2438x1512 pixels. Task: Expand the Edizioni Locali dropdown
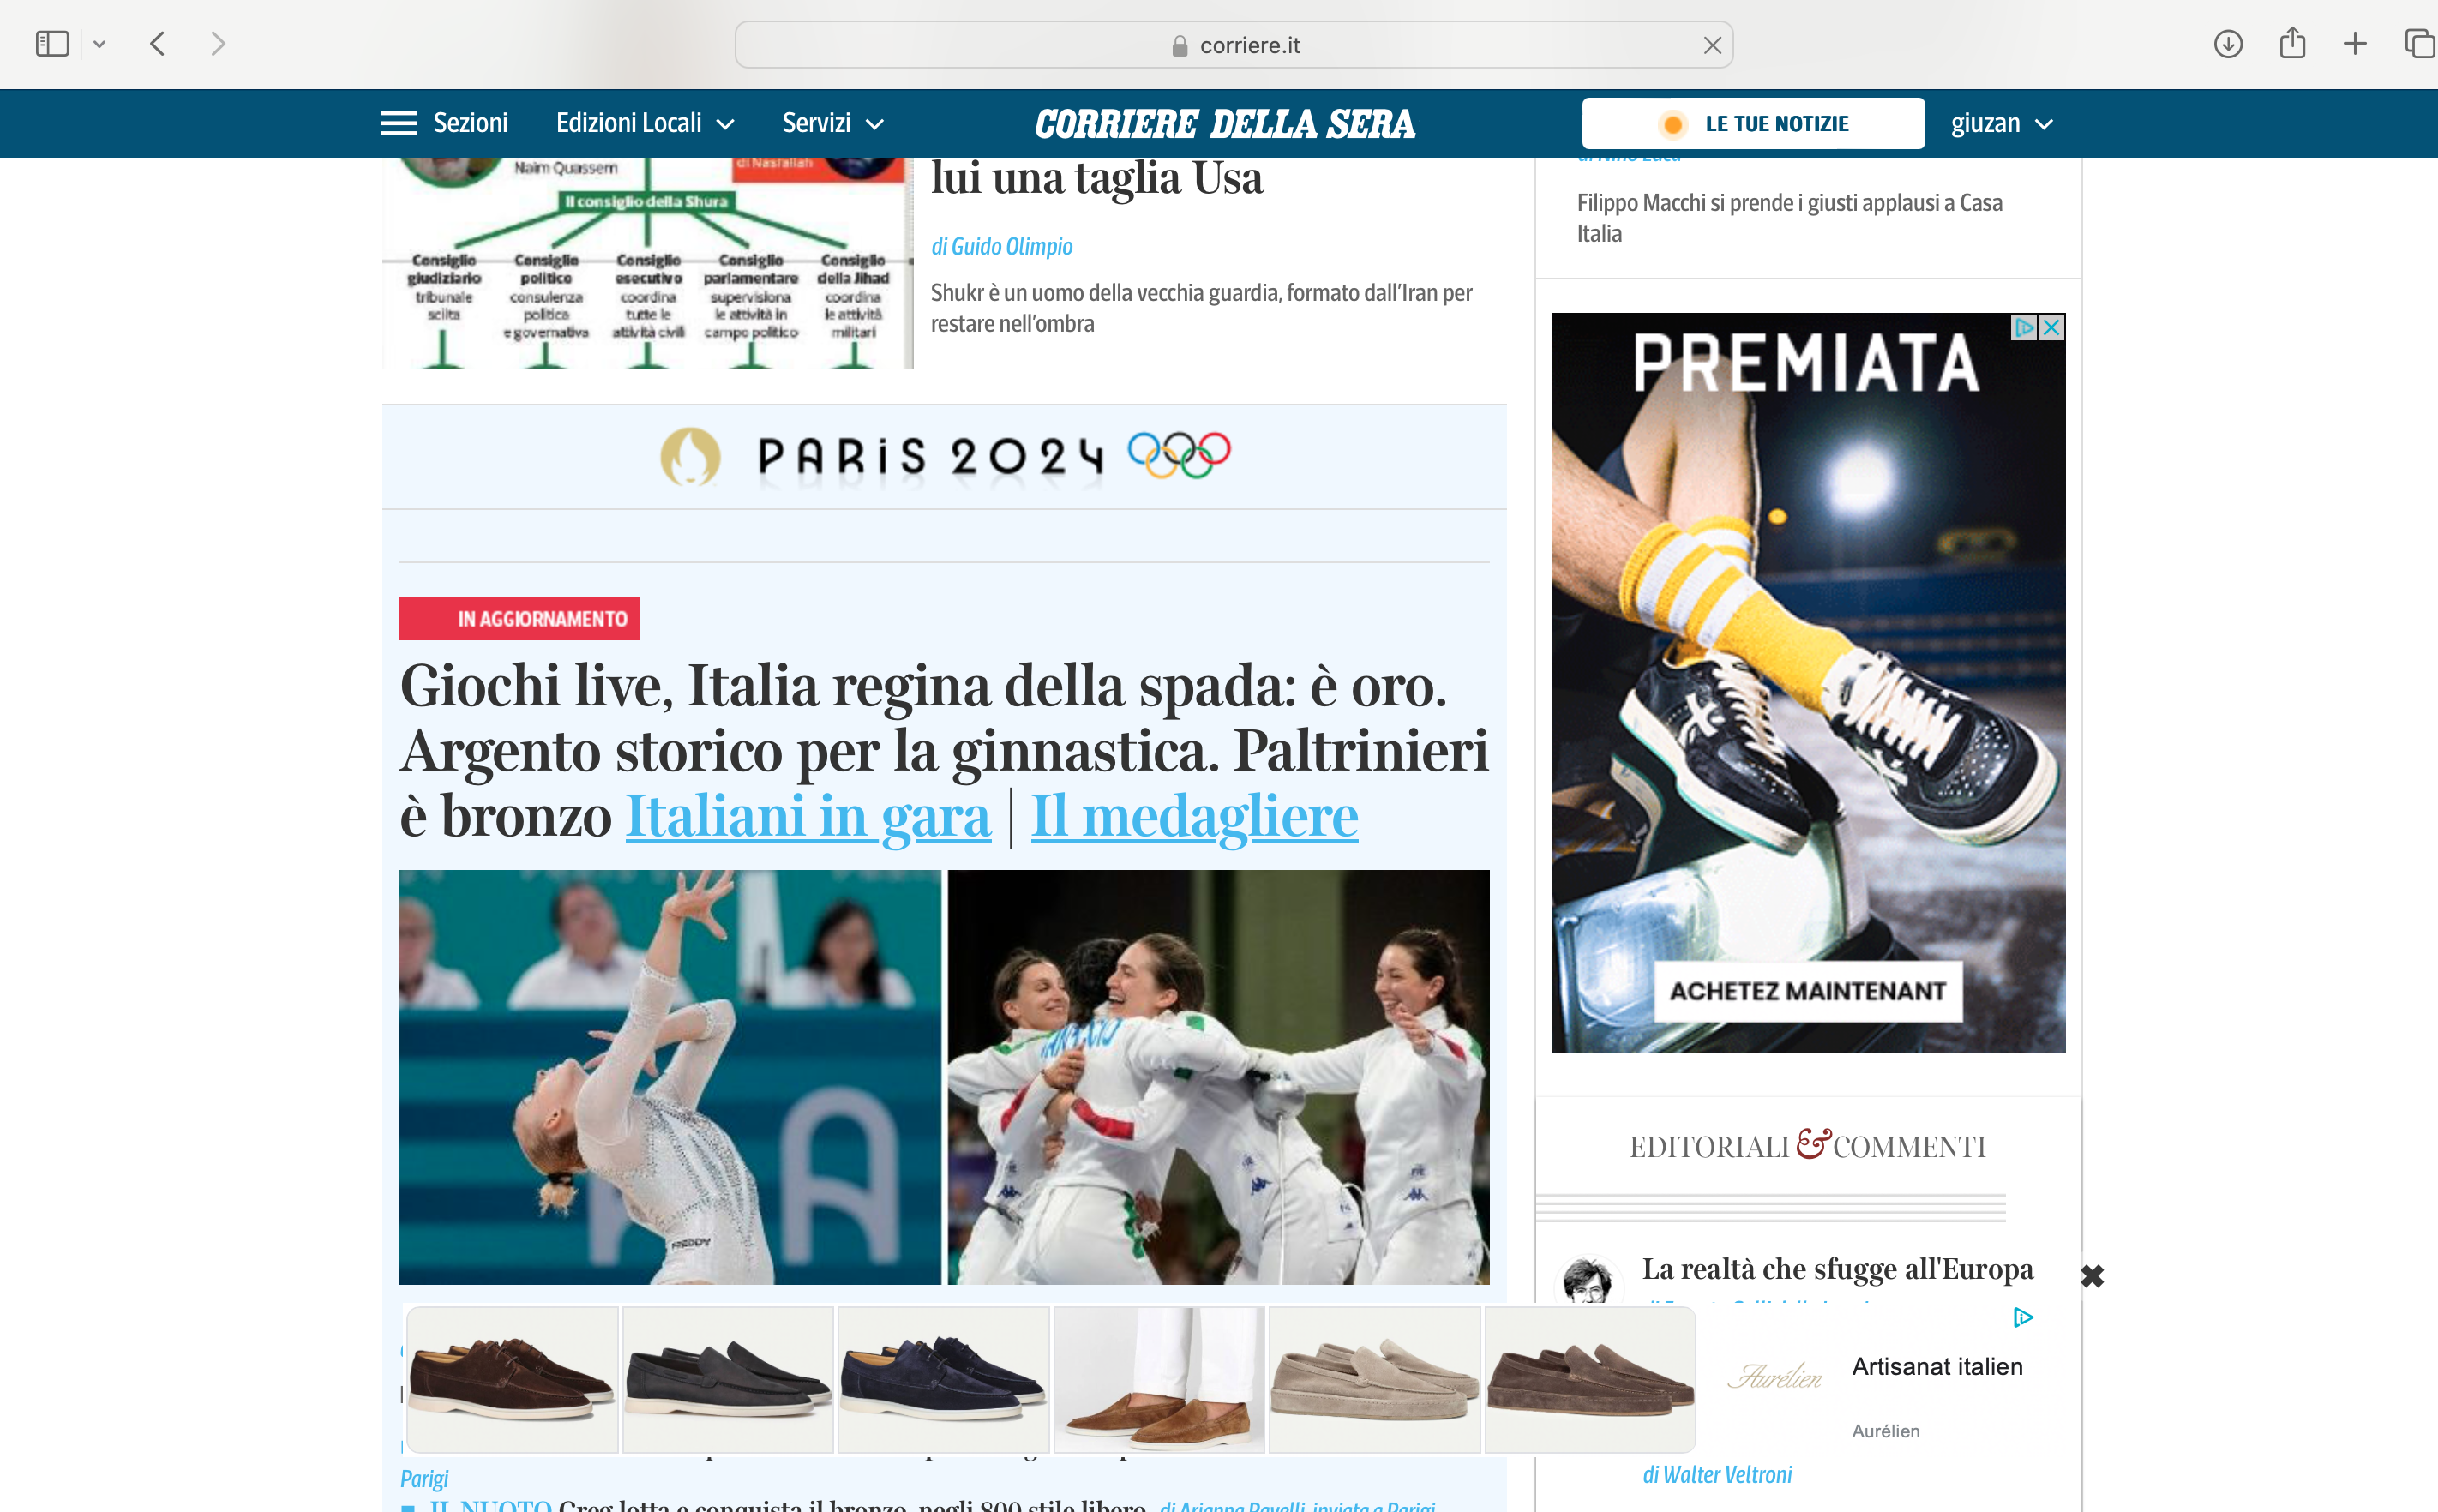point(645,123)
